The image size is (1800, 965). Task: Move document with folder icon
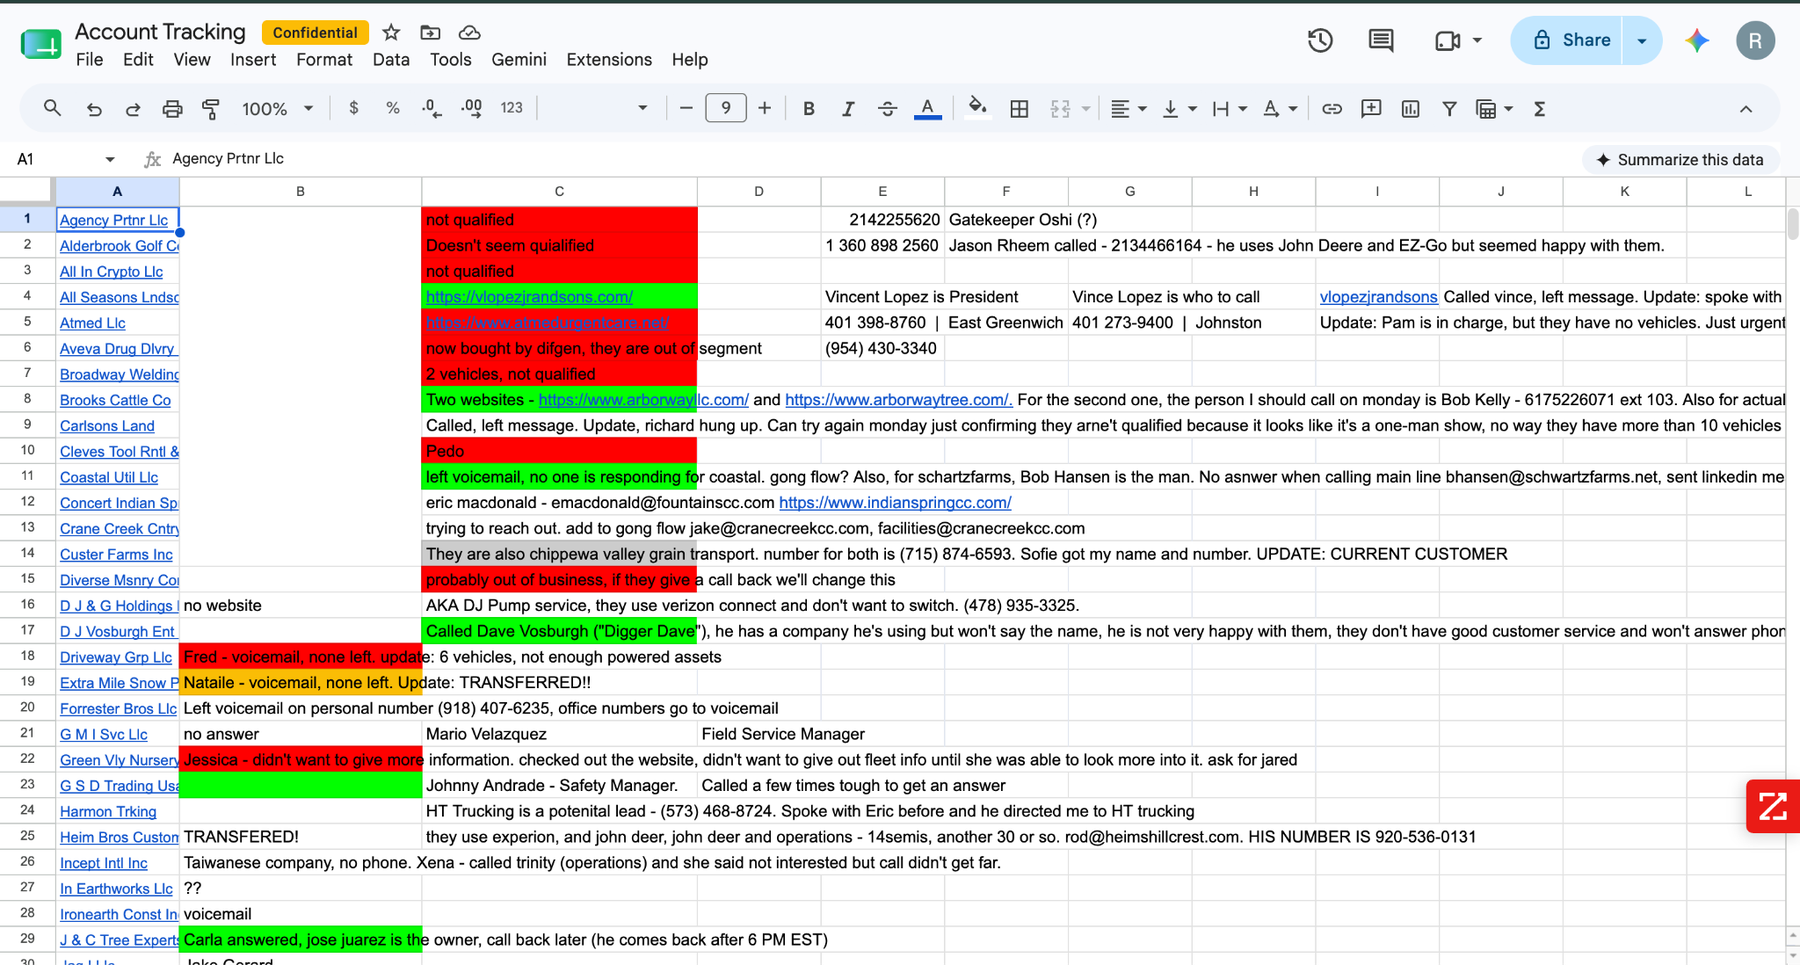point(430,33)
